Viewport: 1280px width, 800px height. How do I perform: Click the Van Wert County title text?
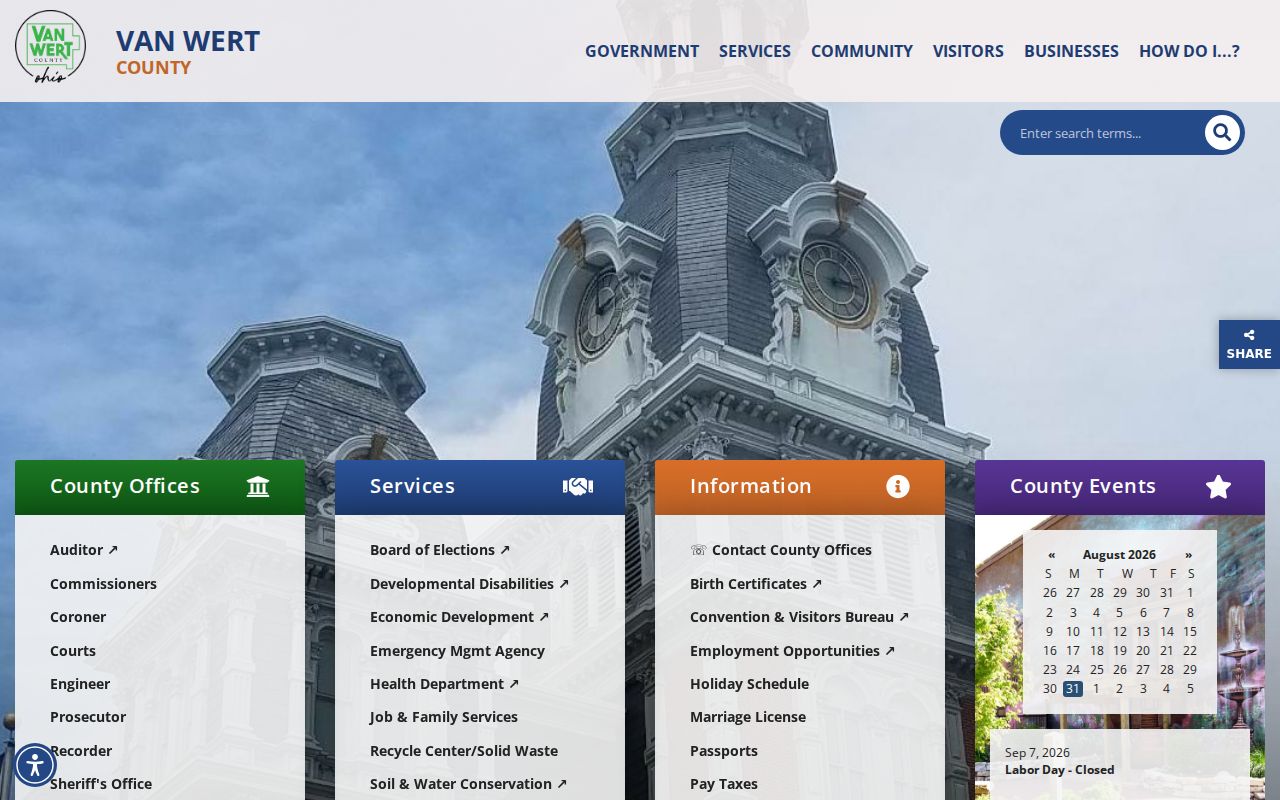tap(188, 51)
